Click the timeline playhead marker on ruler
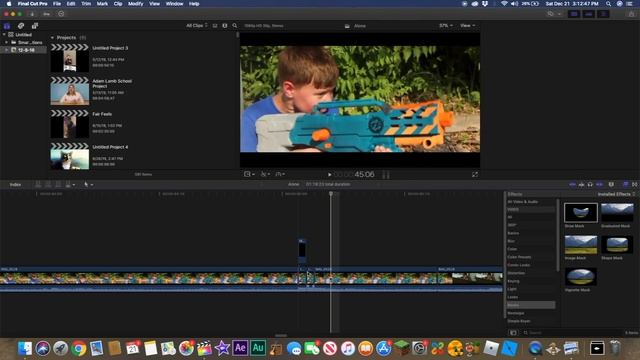Viewport: 640px width, 360px height. coord(331,194)
